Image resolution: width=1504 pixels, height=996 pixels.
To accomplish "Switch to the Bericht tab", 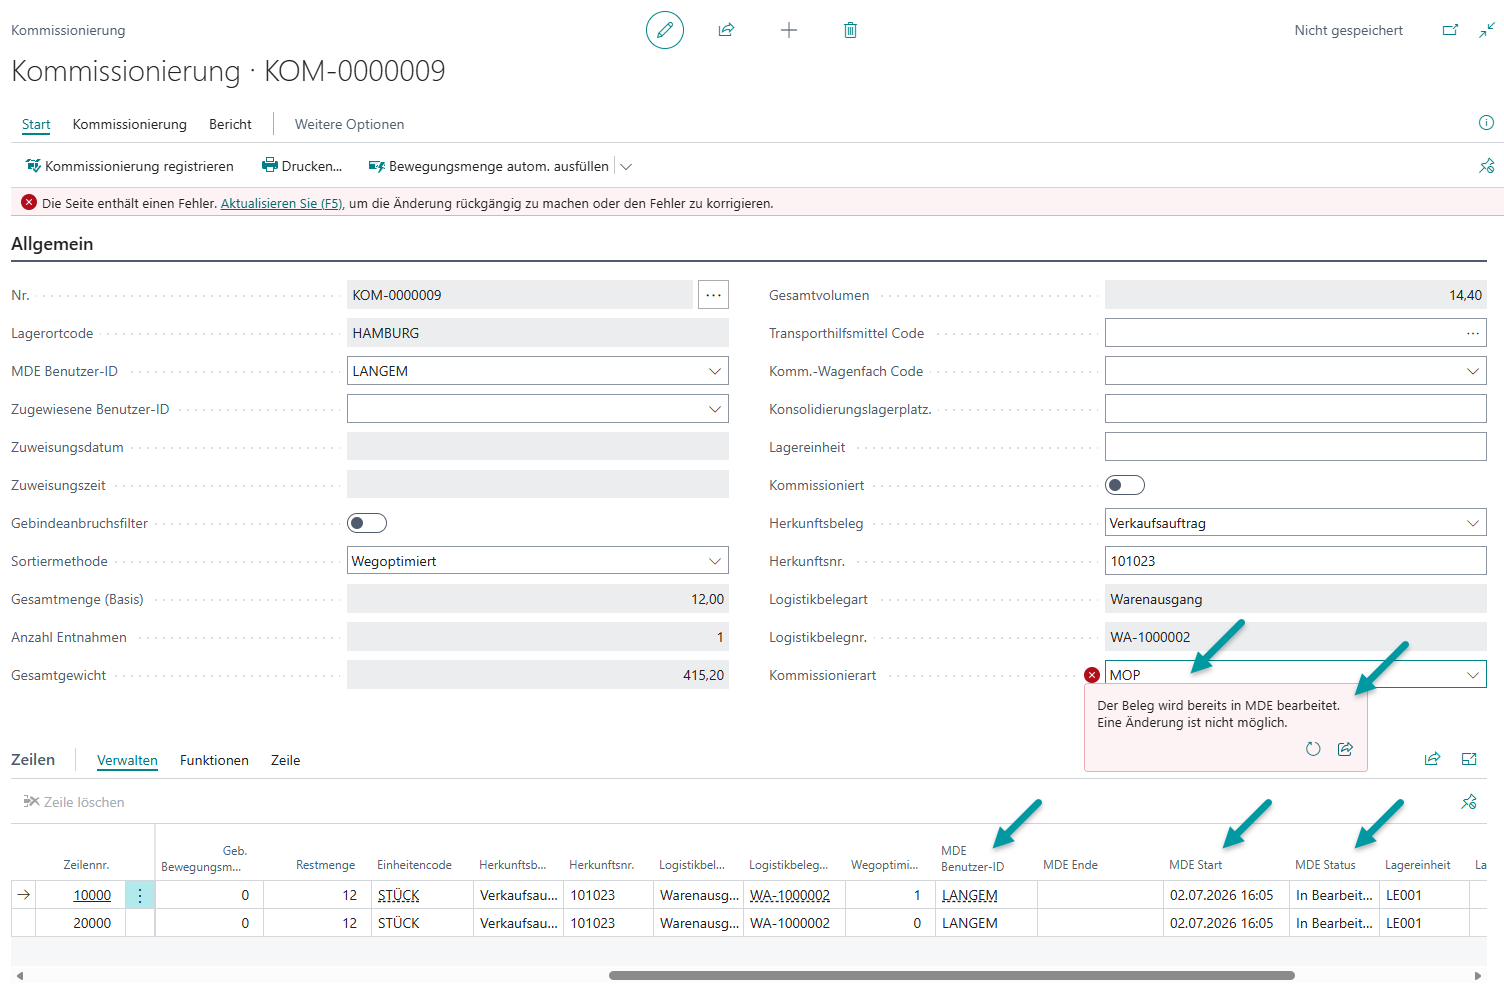I will [x=230, y=124].
